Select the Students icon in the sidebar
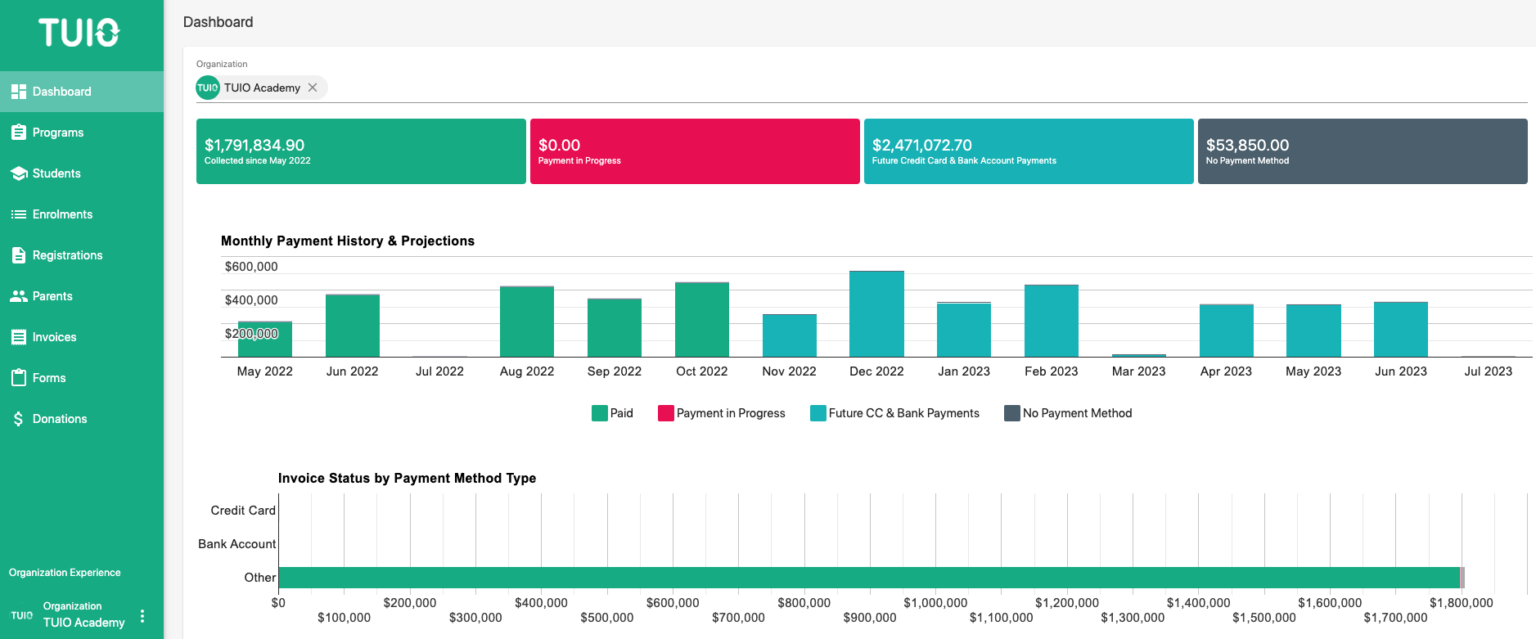Image resolution: width=1536 pixels, height=639 pixels. point(19,172)
